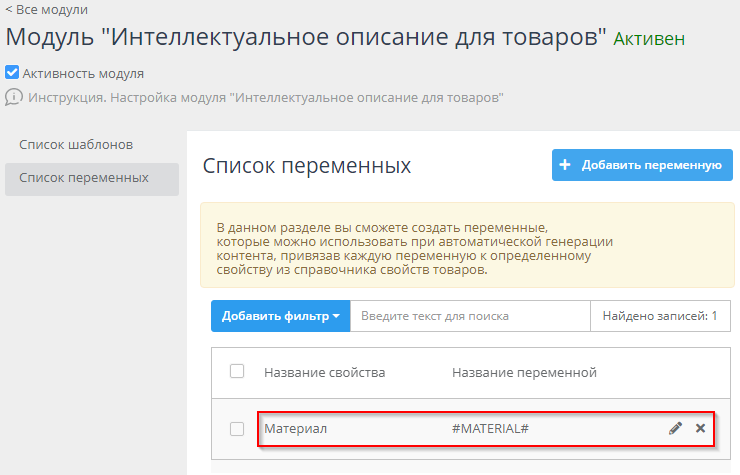Click the plus icon on Добавить переменную
Viewport: 740px width, 475px height.
point(565,165)
